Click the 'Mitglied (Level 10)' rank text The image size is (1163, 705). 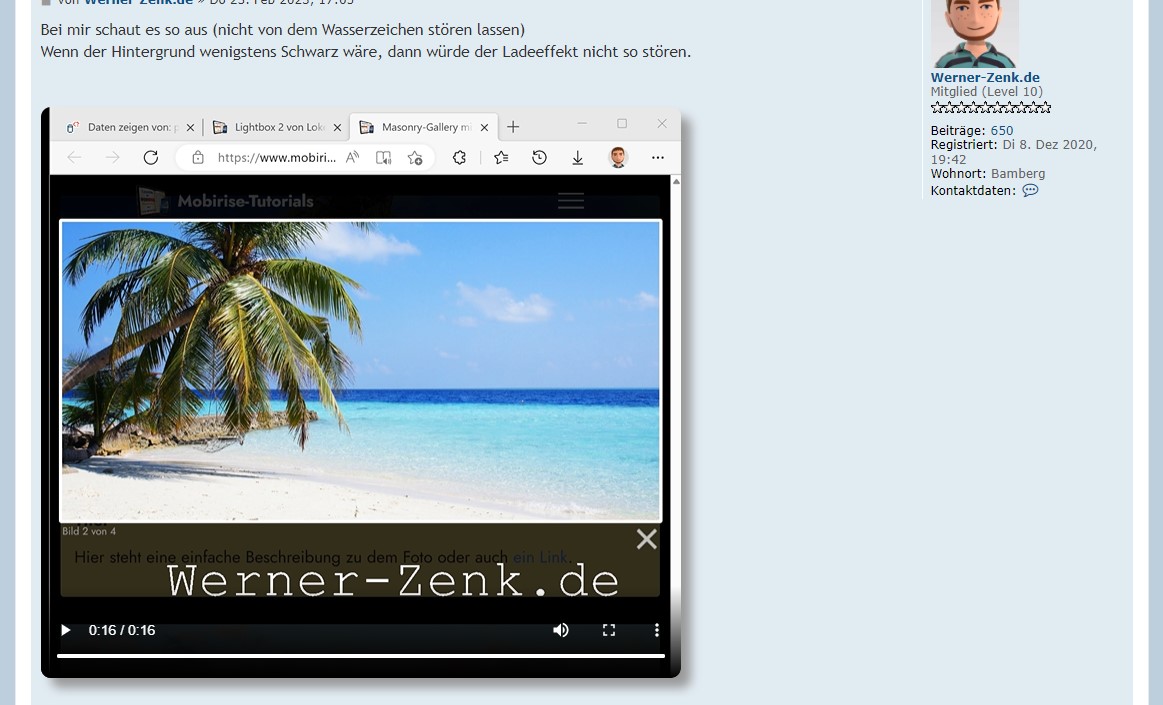[986, 92]
